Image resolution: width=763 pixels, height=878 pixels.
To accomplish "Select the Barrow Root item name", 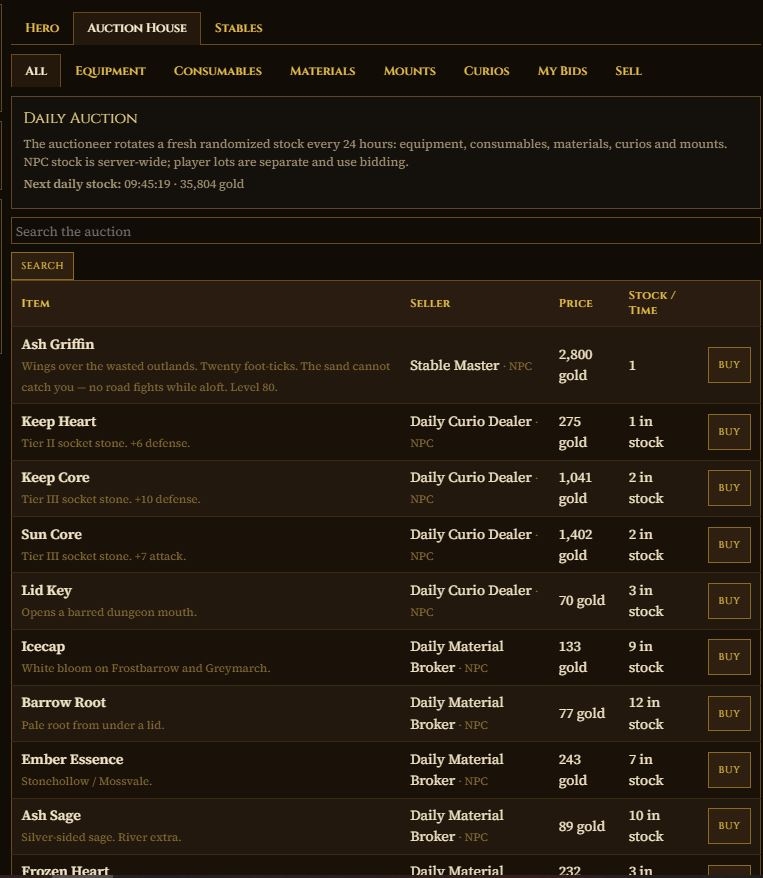I will [64, 703].
